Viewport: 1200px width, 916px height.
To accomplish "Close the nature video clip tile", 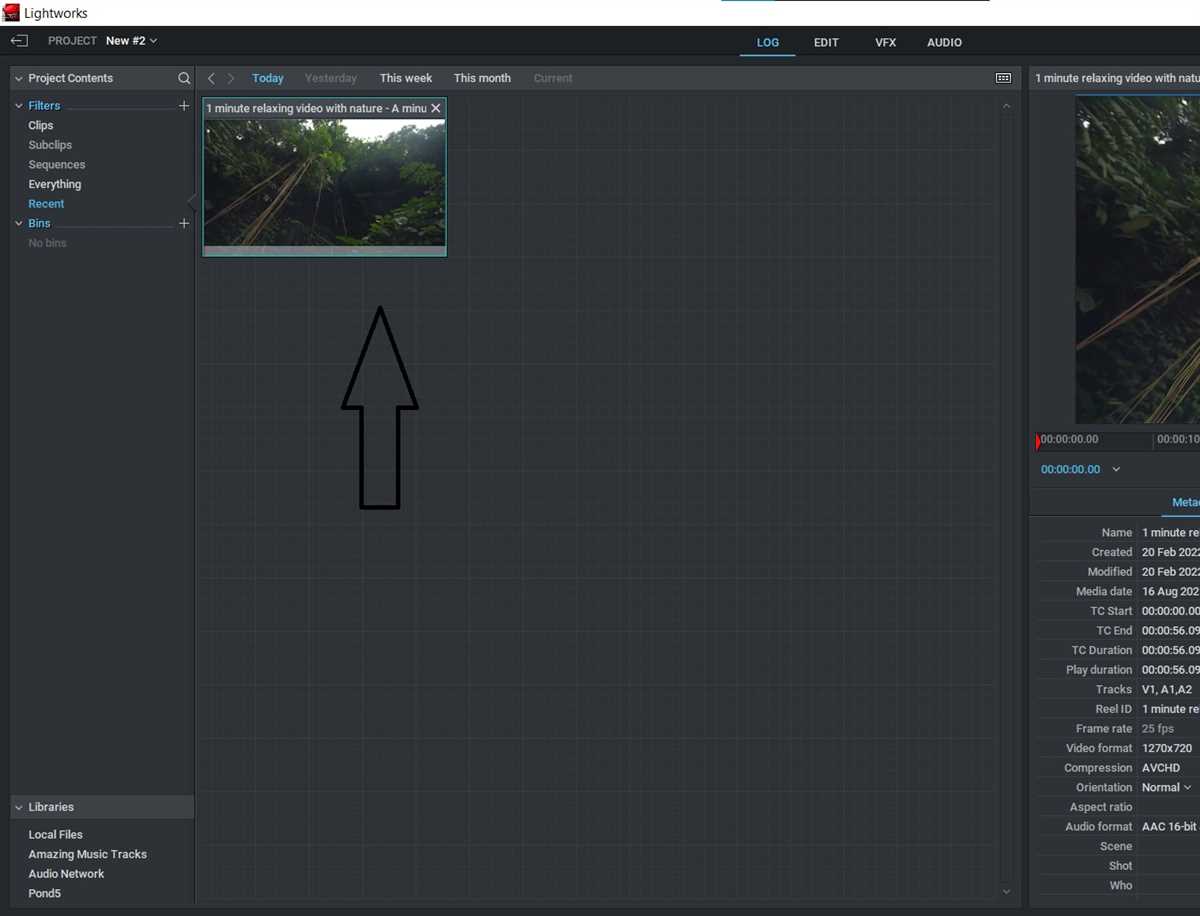I will (436, 108).
